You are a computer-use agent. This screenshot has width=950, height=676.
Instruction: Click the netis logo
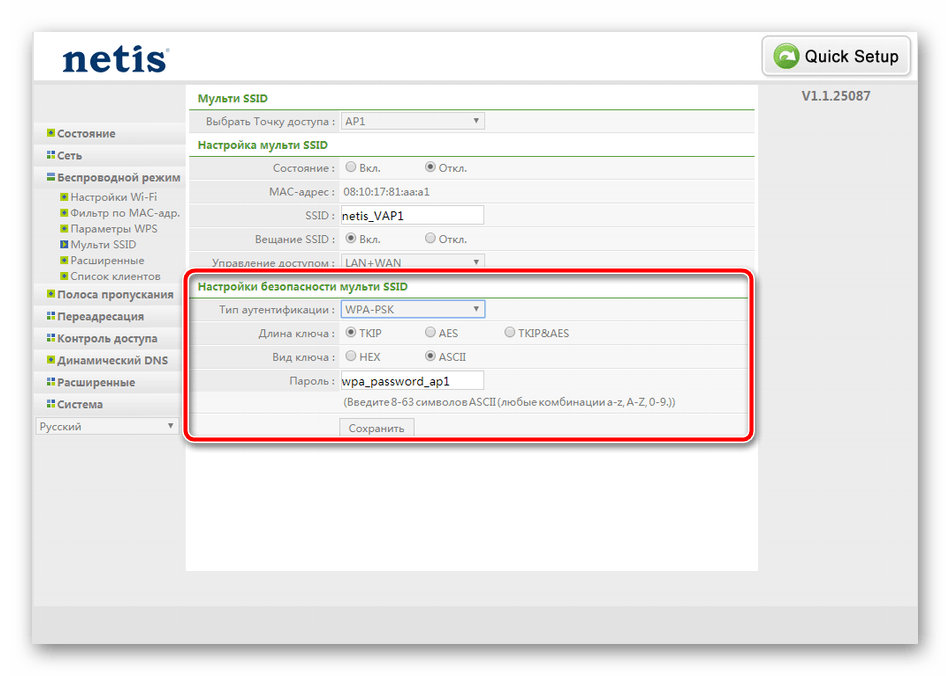pyautogui.click(x=114, y=59)
